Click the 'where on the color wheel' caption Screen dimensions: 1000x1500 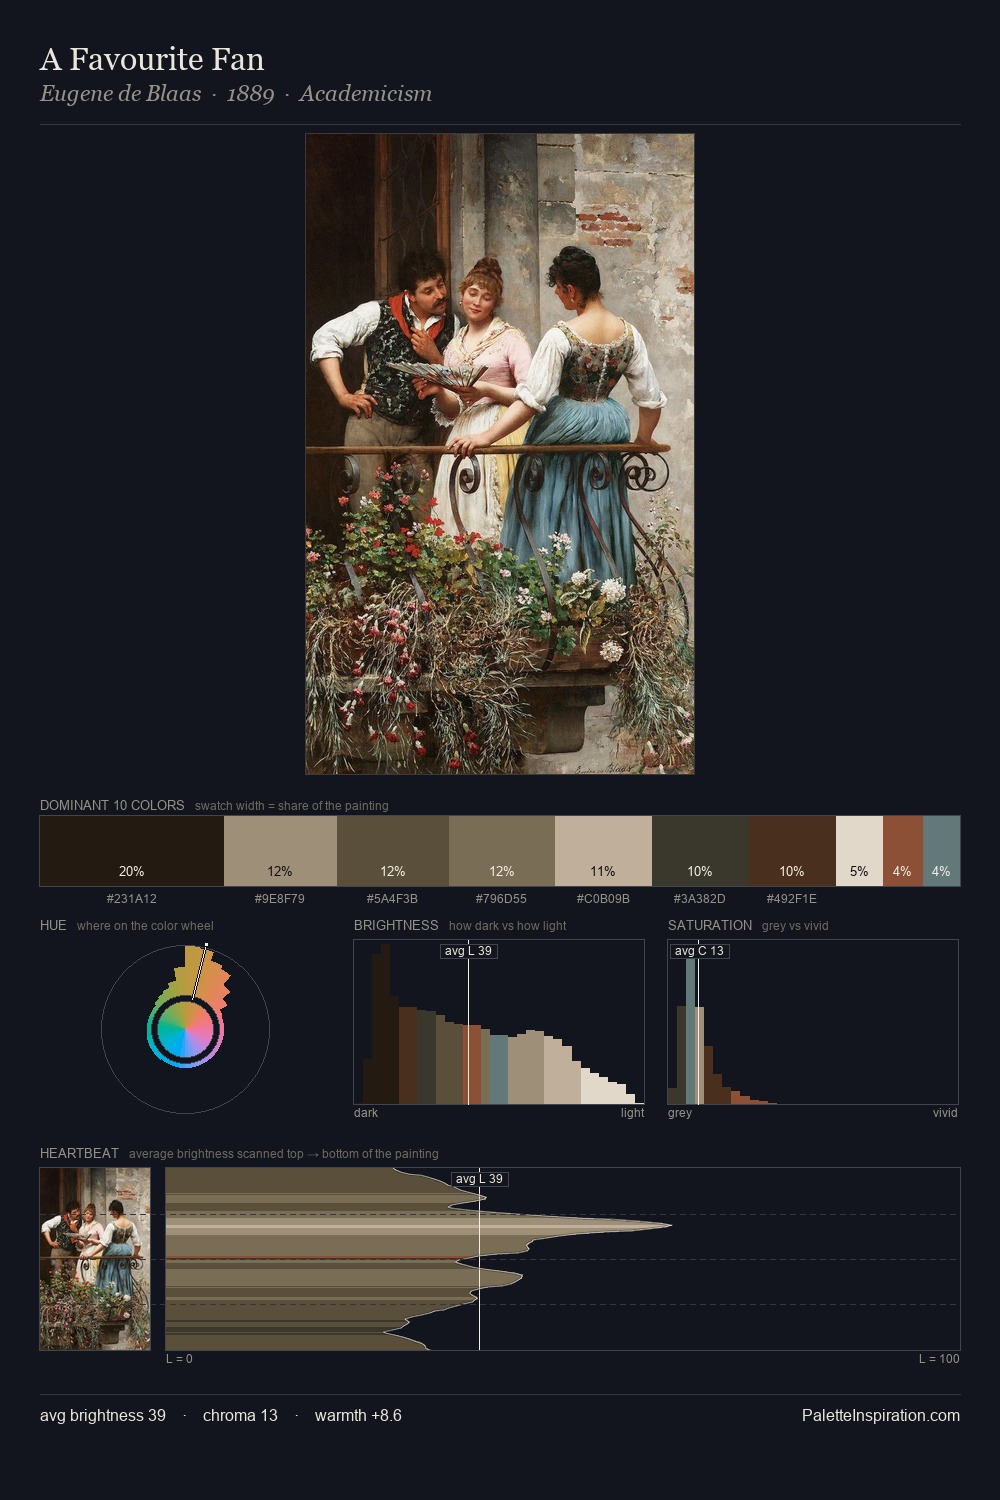(145, 926)
